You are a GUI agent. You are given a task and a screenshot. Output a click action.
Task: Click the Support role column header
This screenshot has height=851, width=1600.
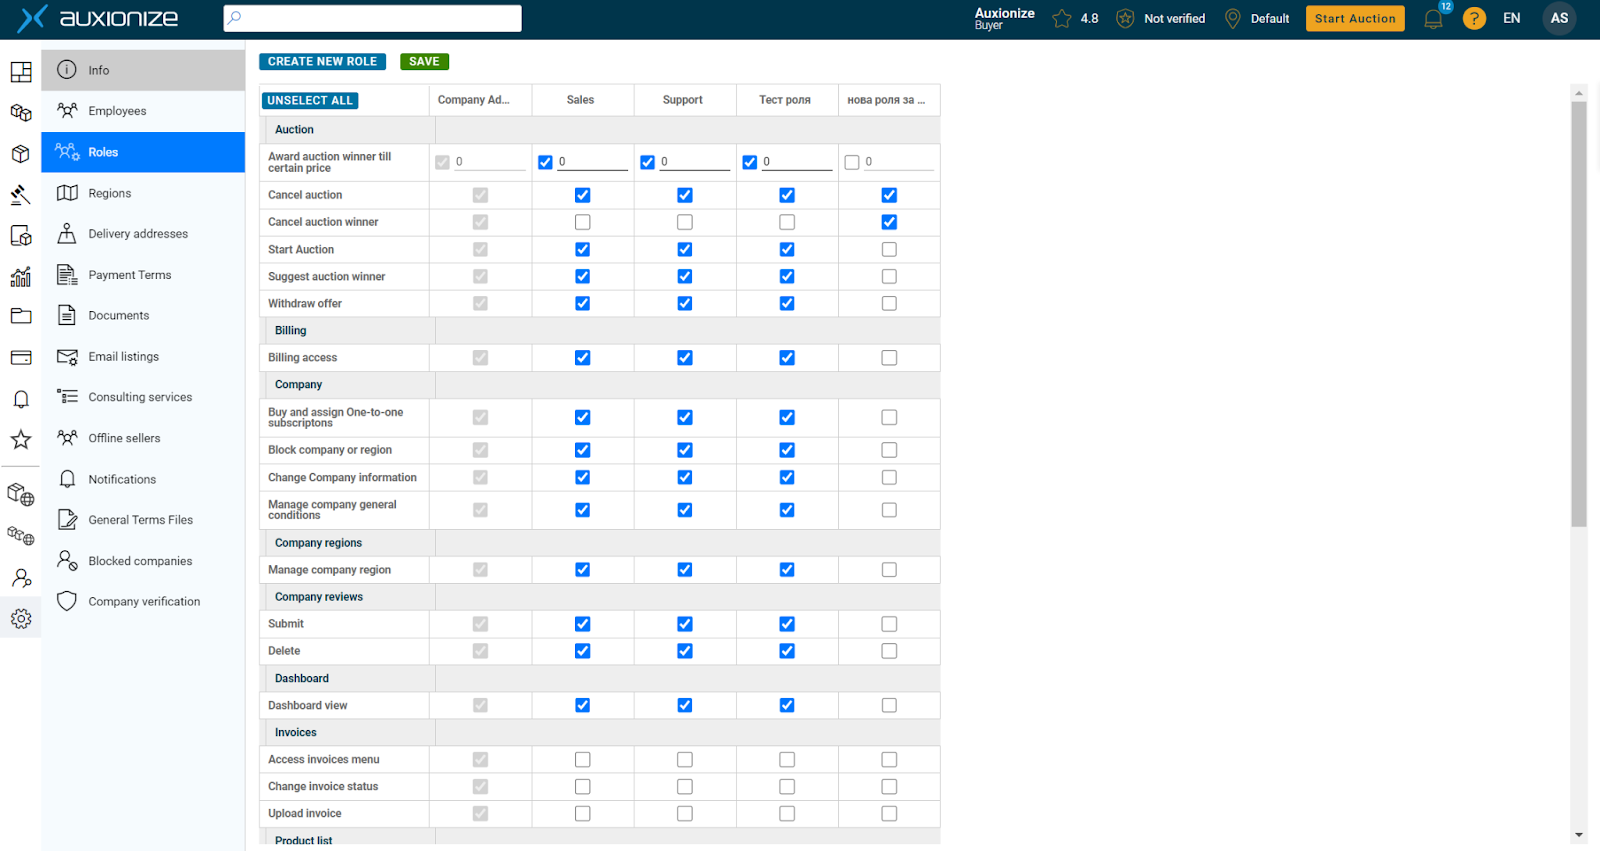pyautogui.click(x=683, y=100)
